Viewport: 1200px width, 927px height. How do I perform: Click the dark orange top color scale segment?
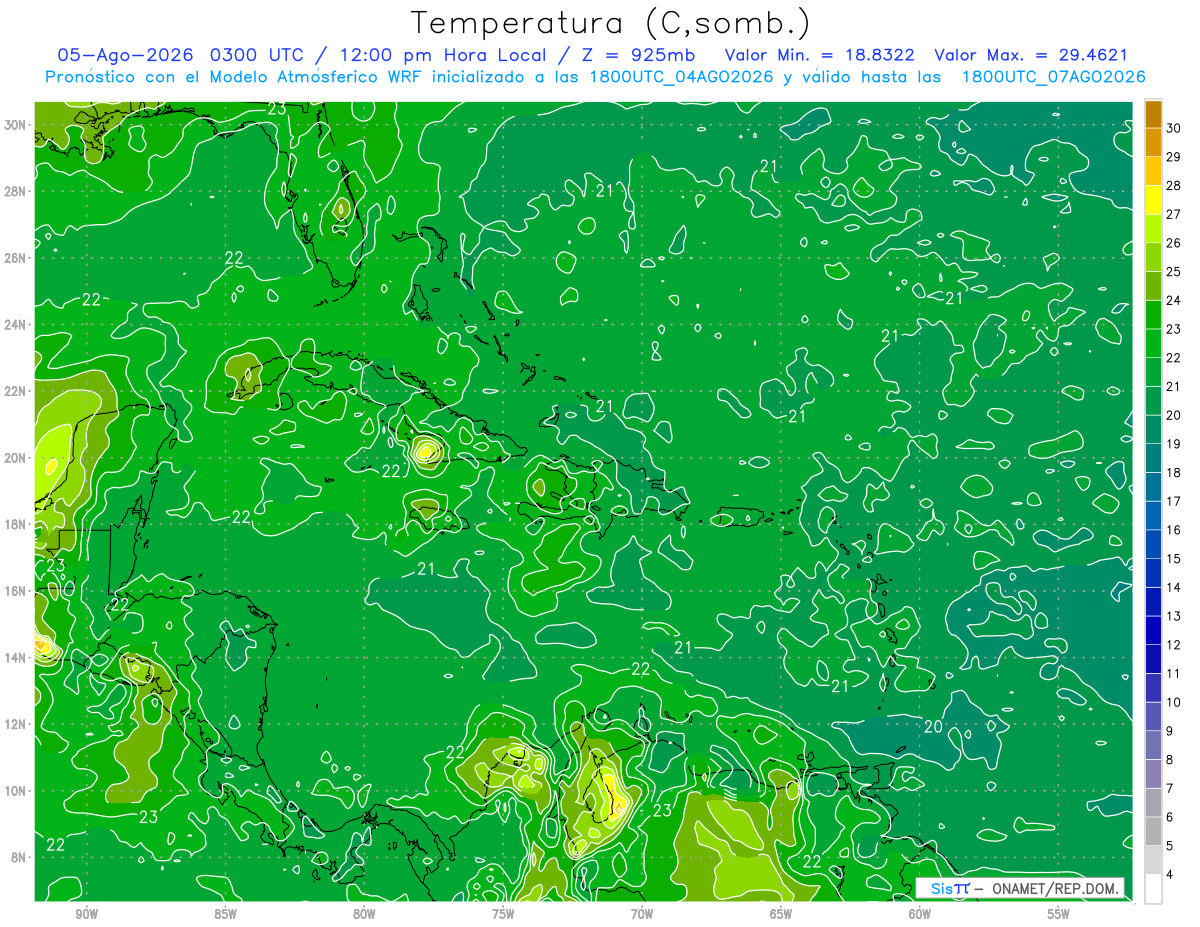1153,115
